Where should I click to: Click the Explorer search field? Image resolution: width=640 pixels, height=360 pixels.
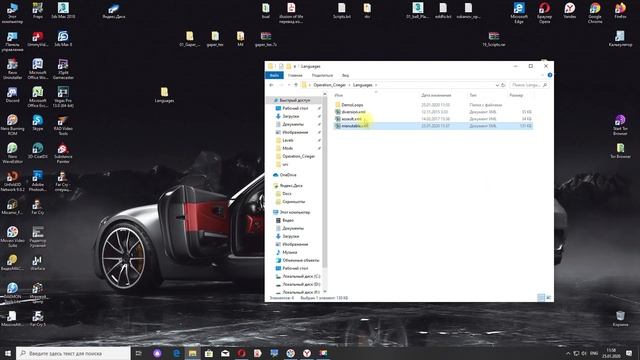[529, 85]
